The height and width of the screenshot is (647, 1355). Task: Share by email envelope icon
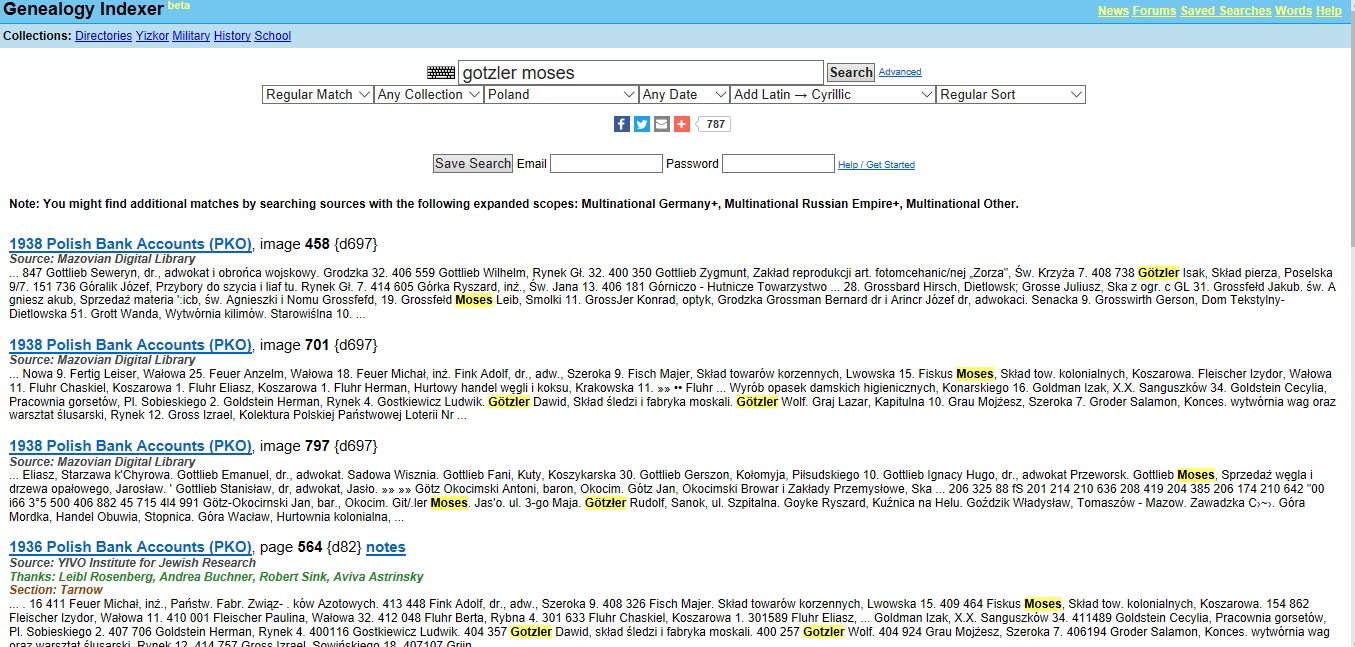click(662, 124)
